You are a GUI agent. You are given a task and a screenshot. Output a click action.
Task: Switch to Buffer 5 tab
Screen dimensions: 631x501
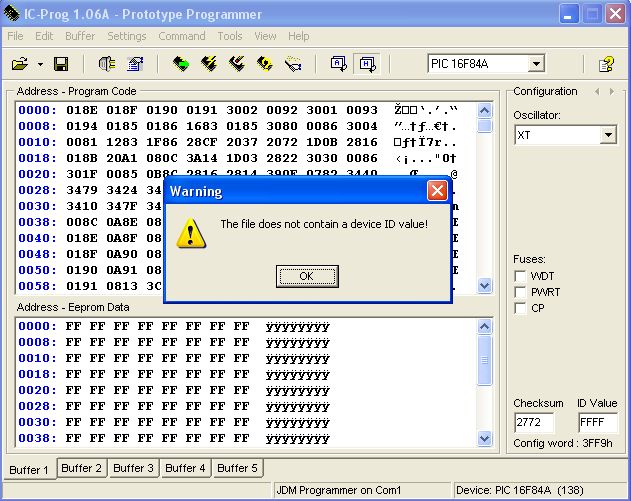(x=237, y=468)
